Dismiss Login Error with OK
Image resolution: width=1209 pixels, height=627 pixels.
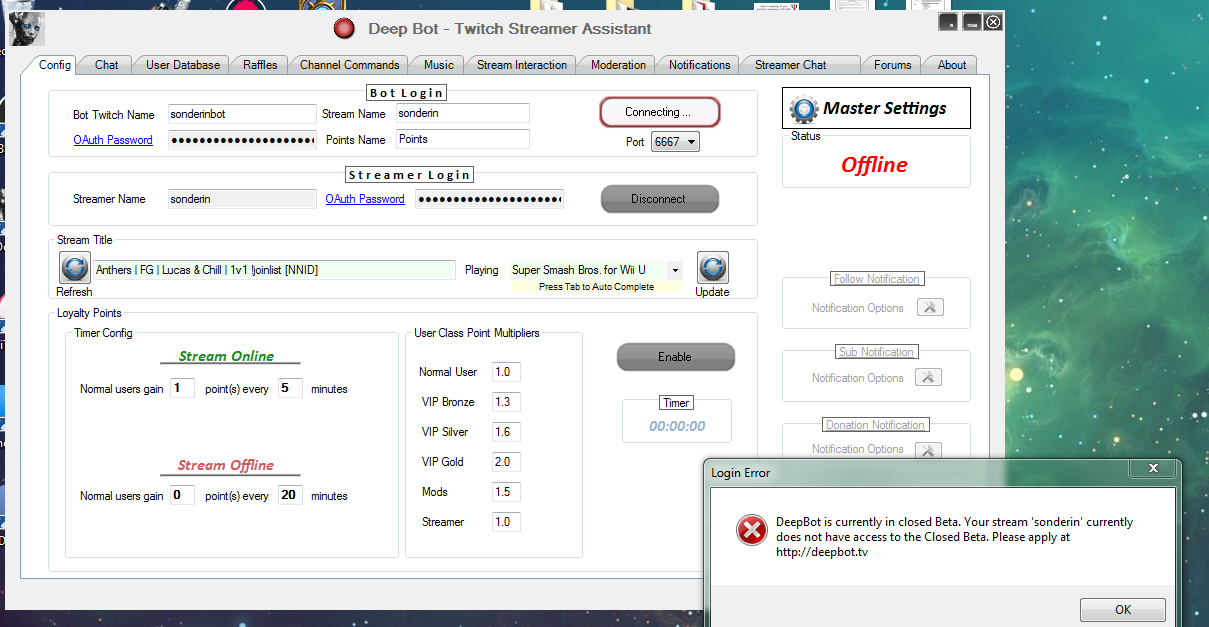click(1123, 610)
